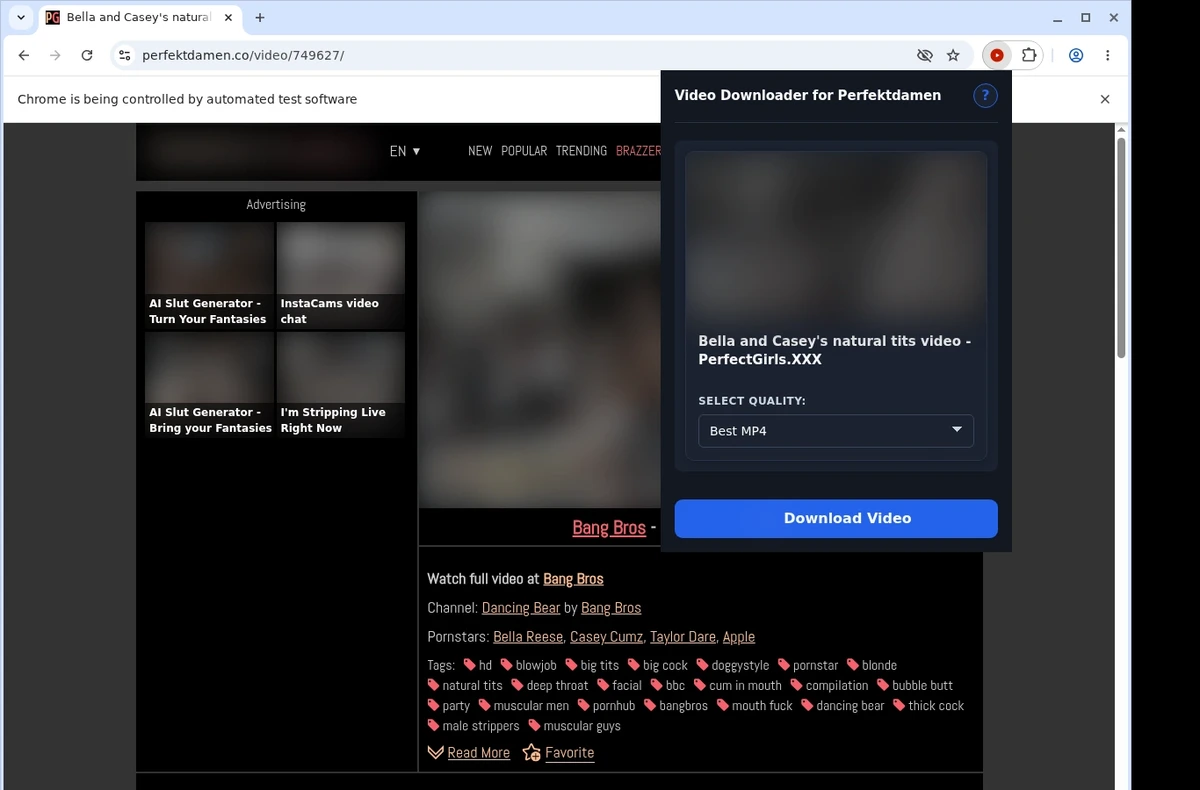Open the Chrome profile avatar icon
Viewport: 1200px width, 790px height.
1076,56
